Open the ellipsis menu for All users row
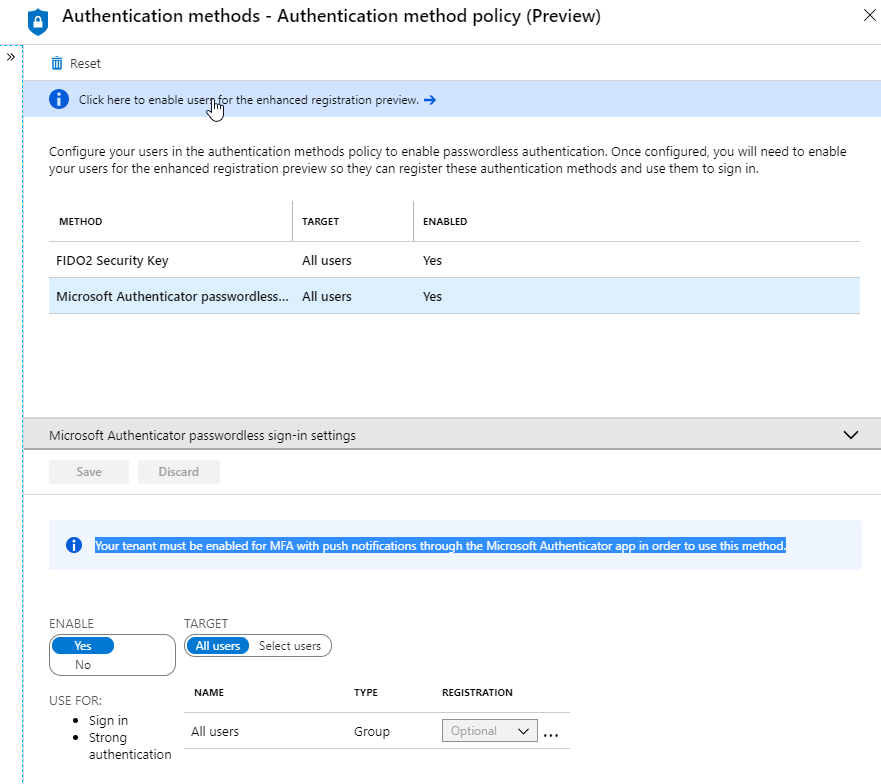This screenshot has width=881, height=784. (551, 733)
